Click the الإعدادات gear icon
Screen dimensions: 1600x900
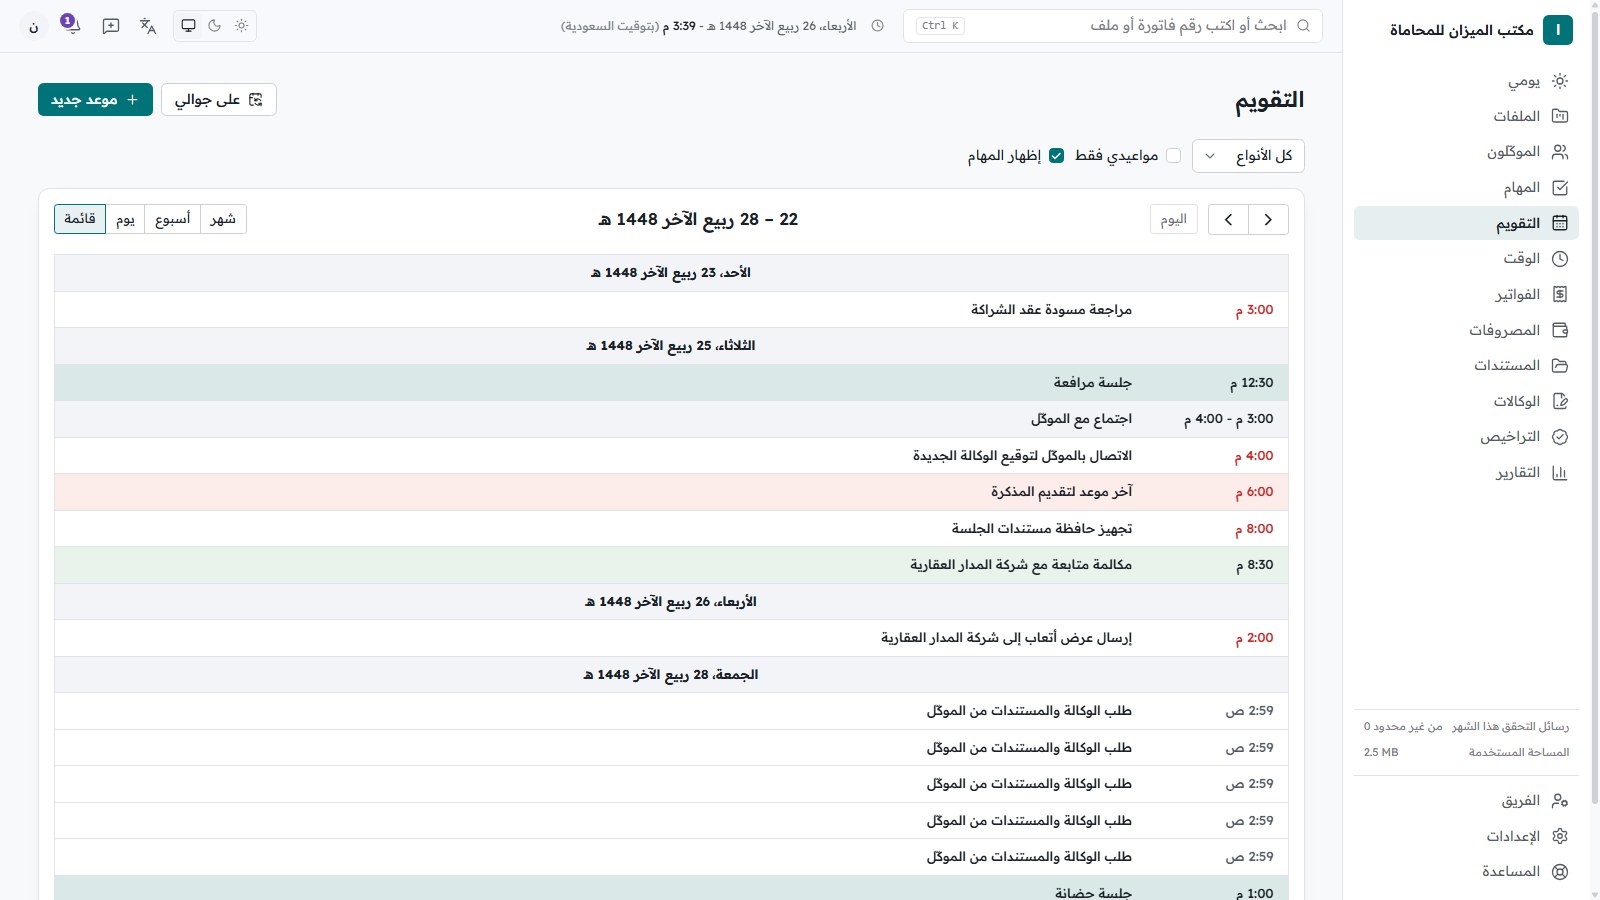click(1560, 836)
